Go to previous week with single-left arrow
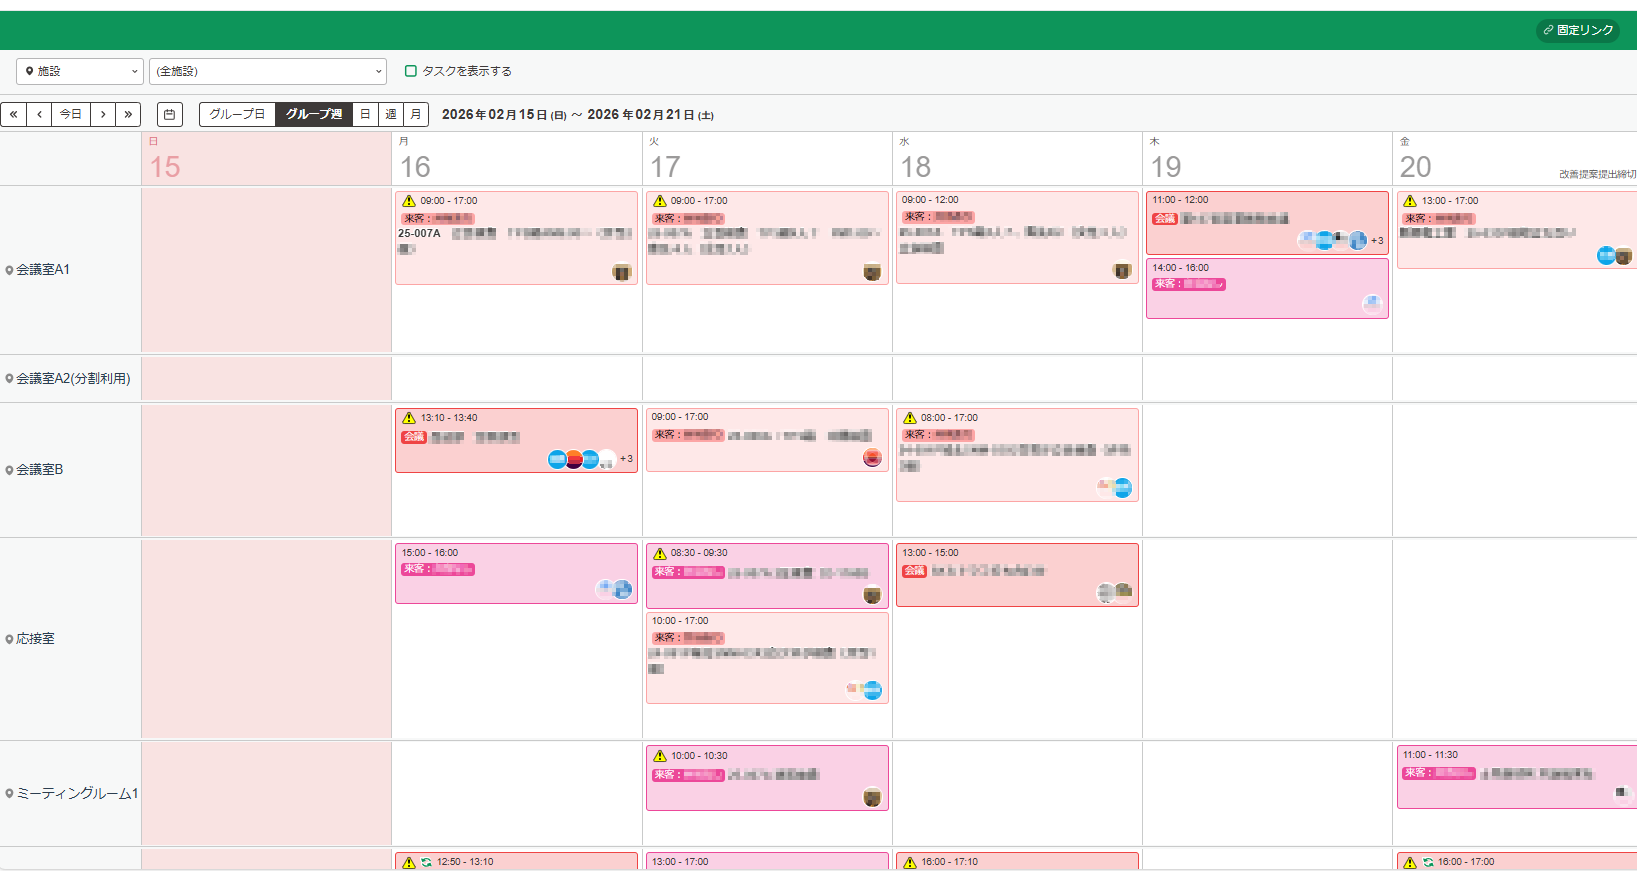 [x=39, y=115]
